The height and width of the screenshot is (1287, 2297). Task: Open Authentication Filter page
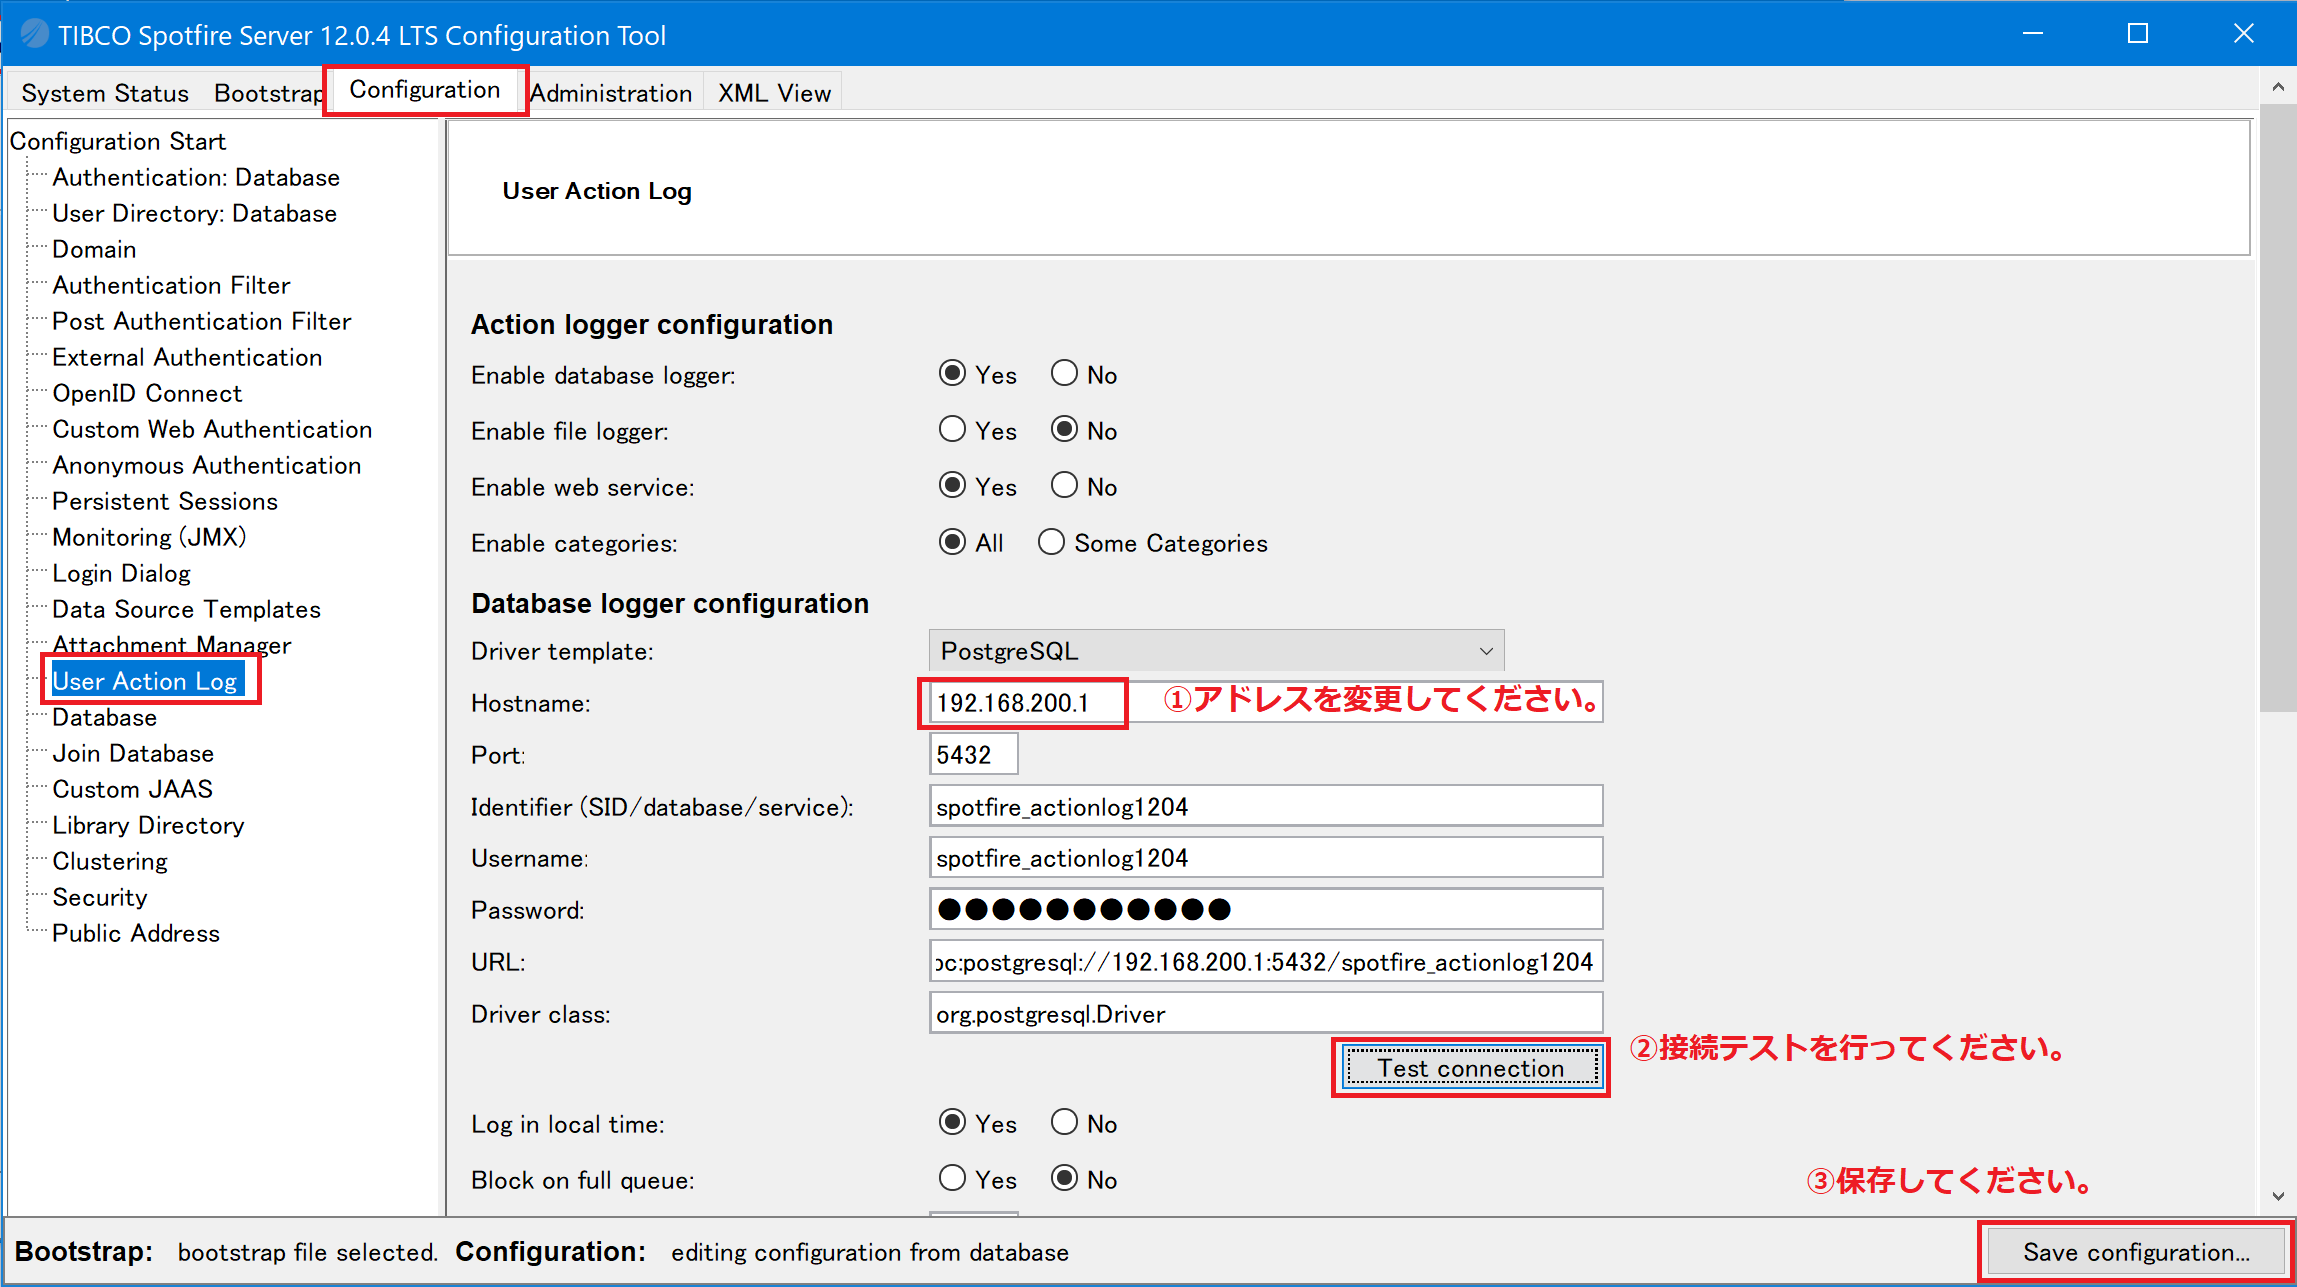(171, 285)
